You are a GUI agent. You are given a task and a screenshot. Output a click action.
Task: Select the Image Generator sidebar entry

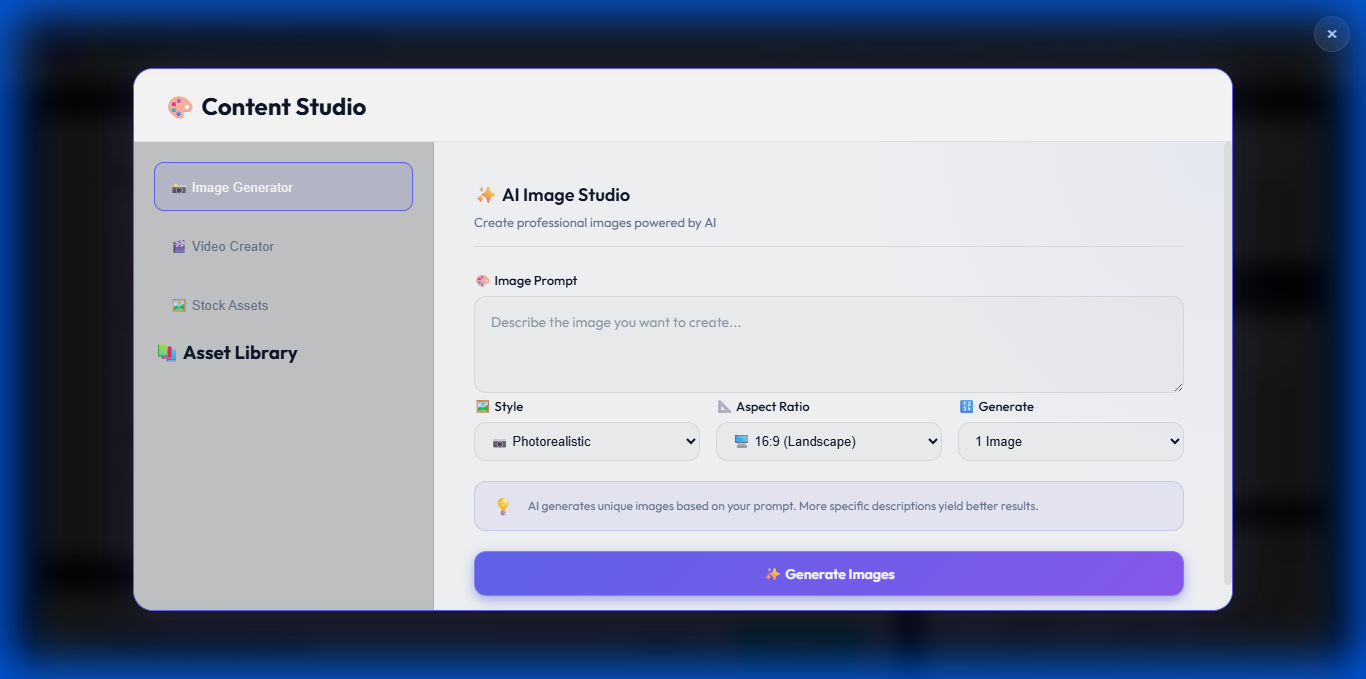(283, 186)
